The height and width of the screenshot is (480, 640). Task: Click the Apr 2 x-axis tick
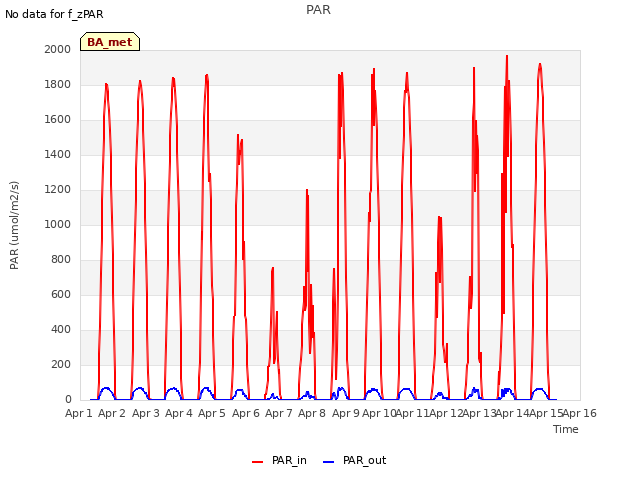tap(112, 413)
